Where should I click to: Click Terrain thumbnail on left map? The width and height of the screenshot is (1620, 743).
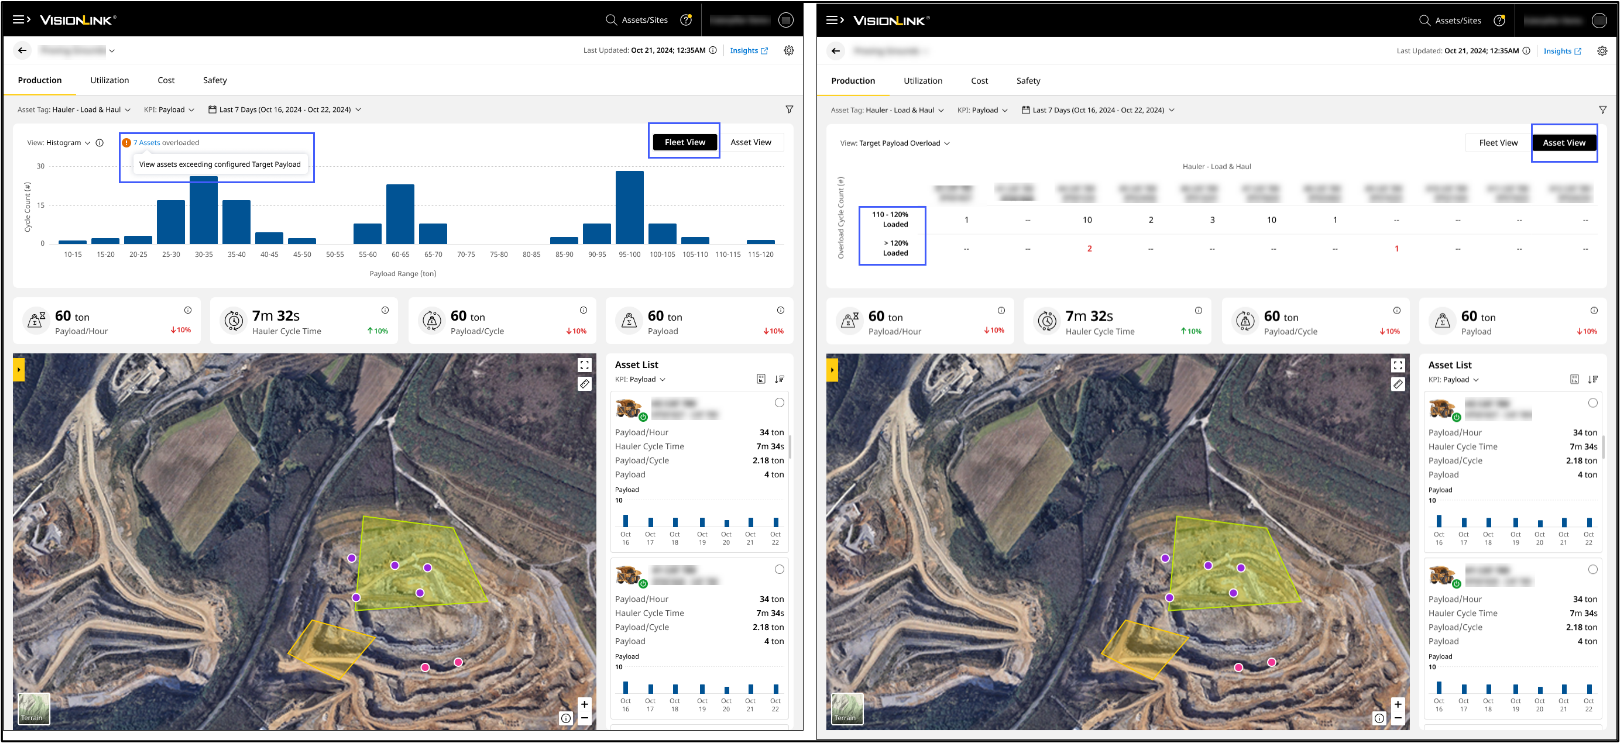[x=33, y=708]
